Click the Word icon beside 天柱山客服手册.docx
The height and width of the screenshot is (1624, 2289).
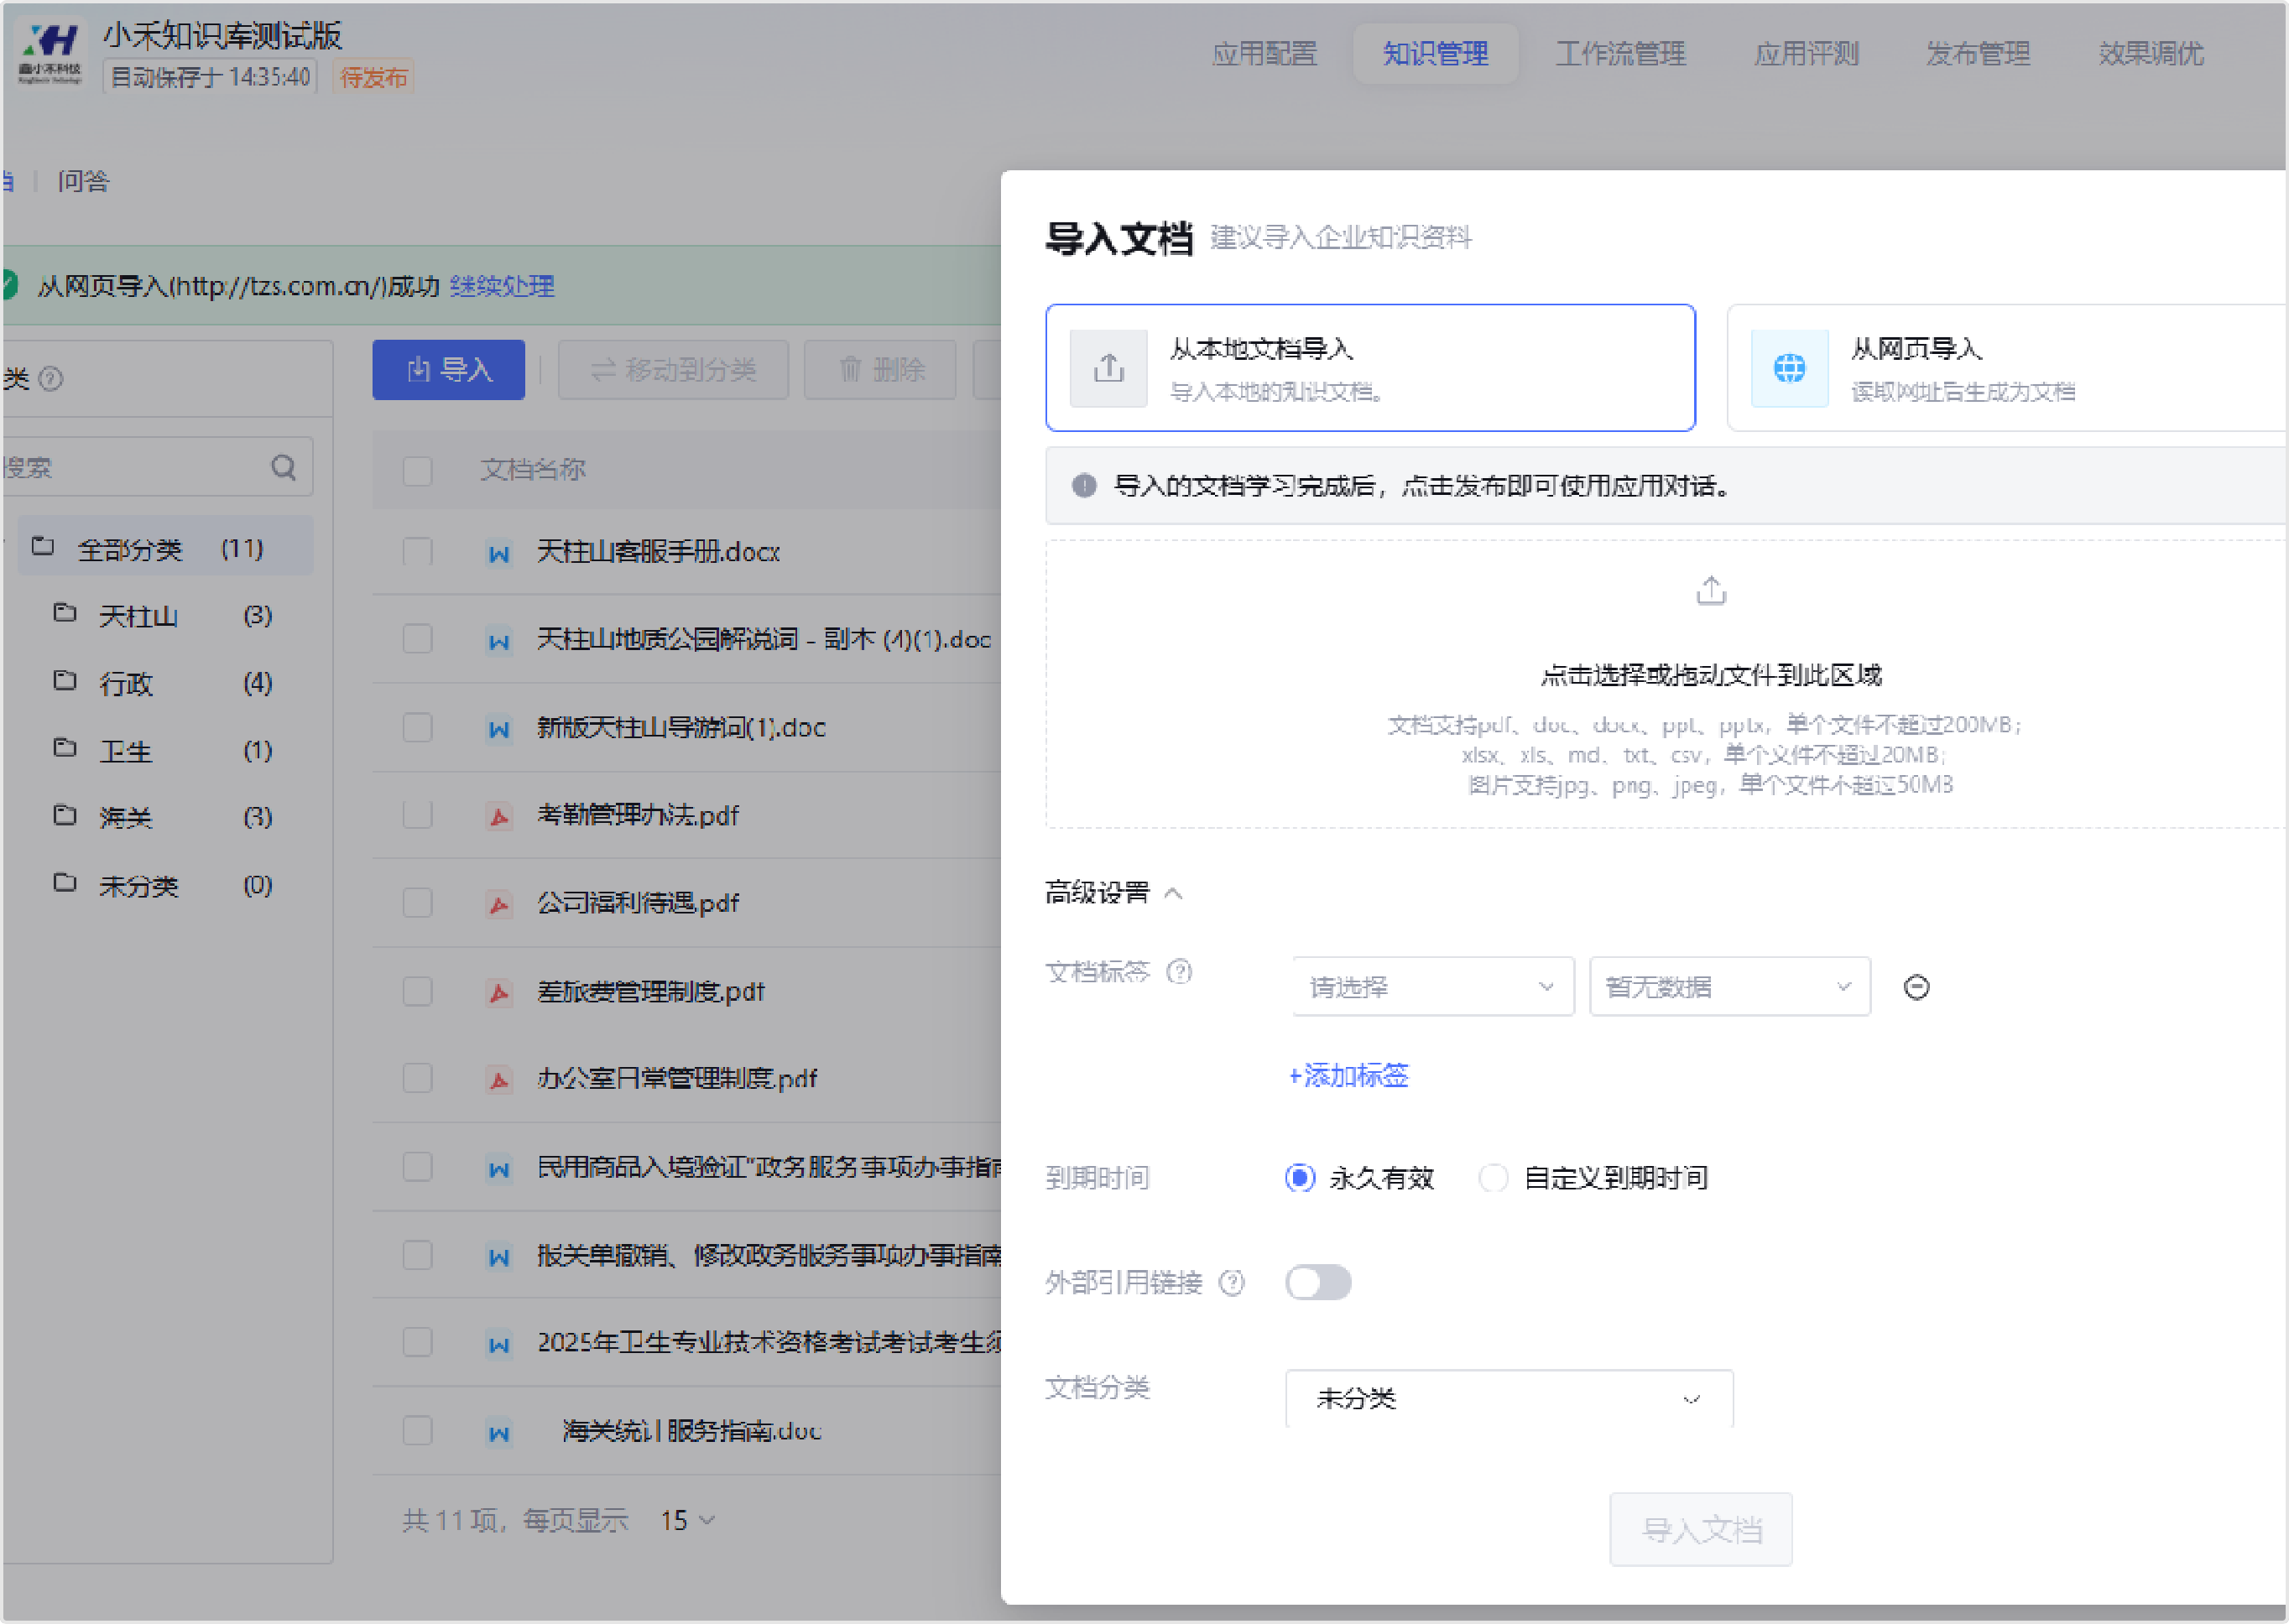click(498, 553)
